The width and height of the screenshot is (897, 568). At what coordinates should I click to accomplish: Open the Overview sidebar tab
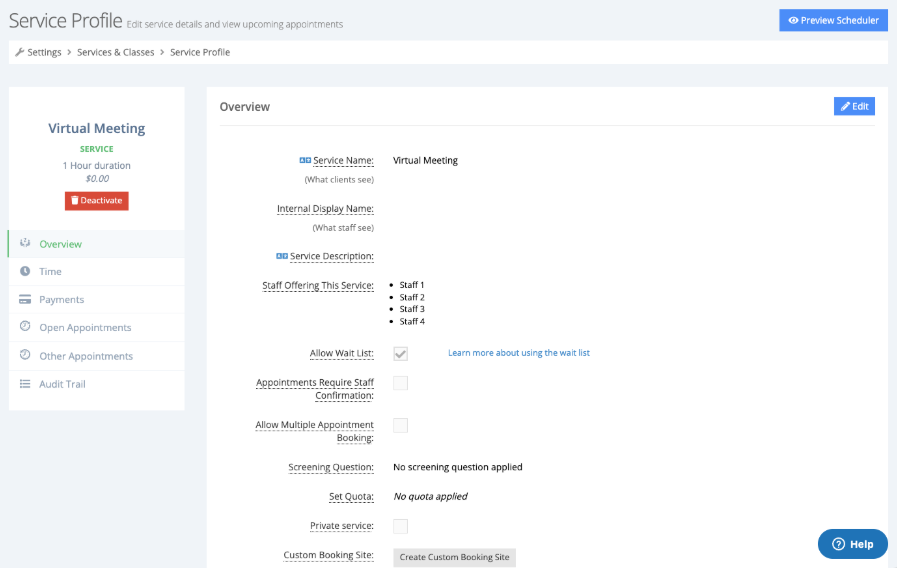pyautogui.click(x=97, y=244)
